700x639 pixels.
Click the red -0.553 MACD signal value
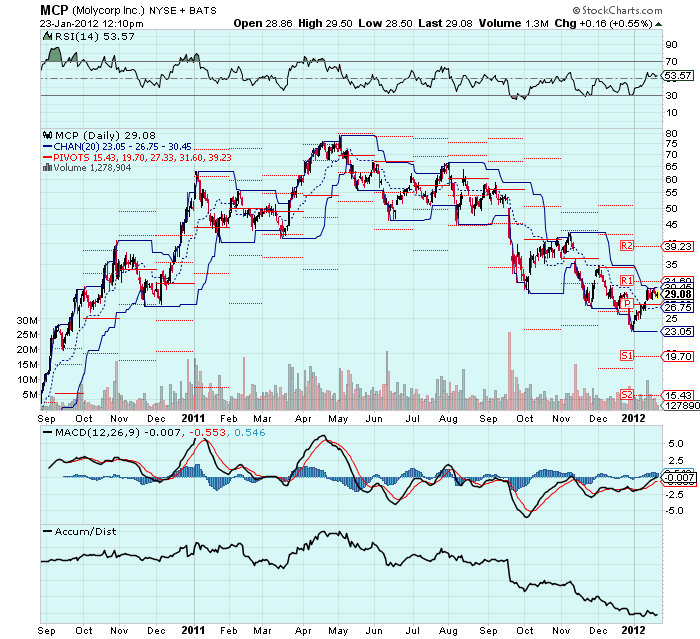coord(208,432)
